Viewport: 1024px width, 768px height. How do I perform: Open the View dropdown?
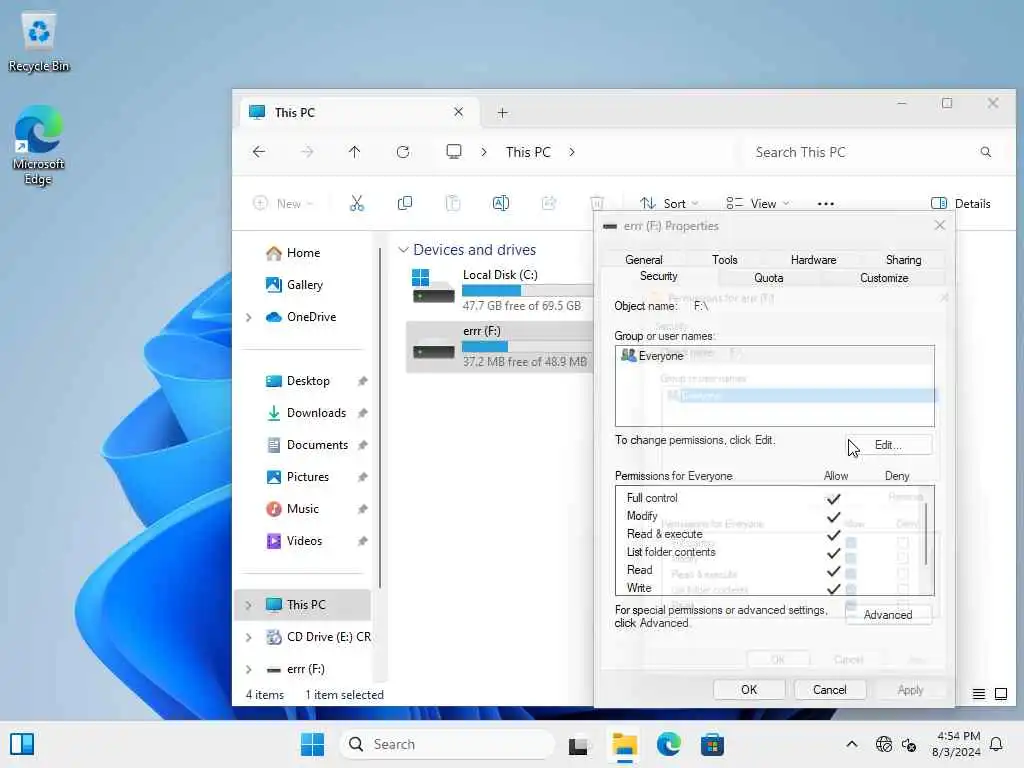pos(758,204)
